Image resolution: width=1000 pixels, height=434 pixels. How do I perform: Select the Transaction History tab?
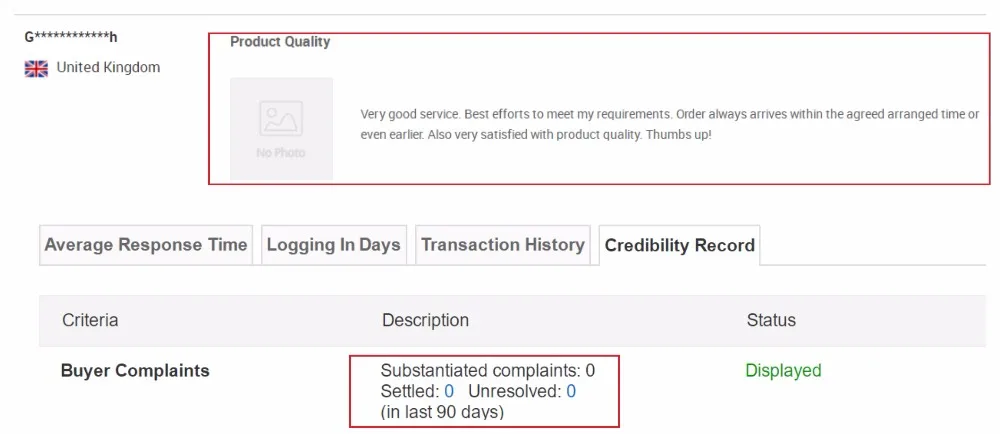point(503,245)
